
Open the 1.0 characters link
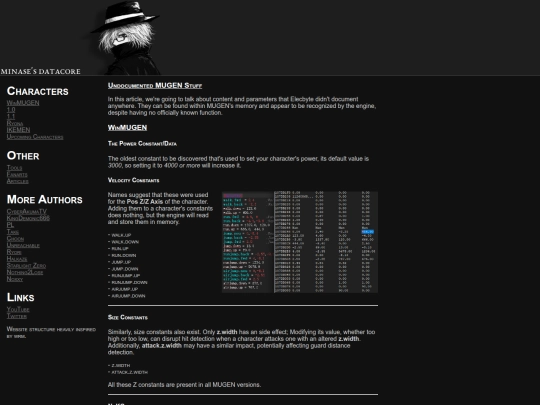[11, 110]
